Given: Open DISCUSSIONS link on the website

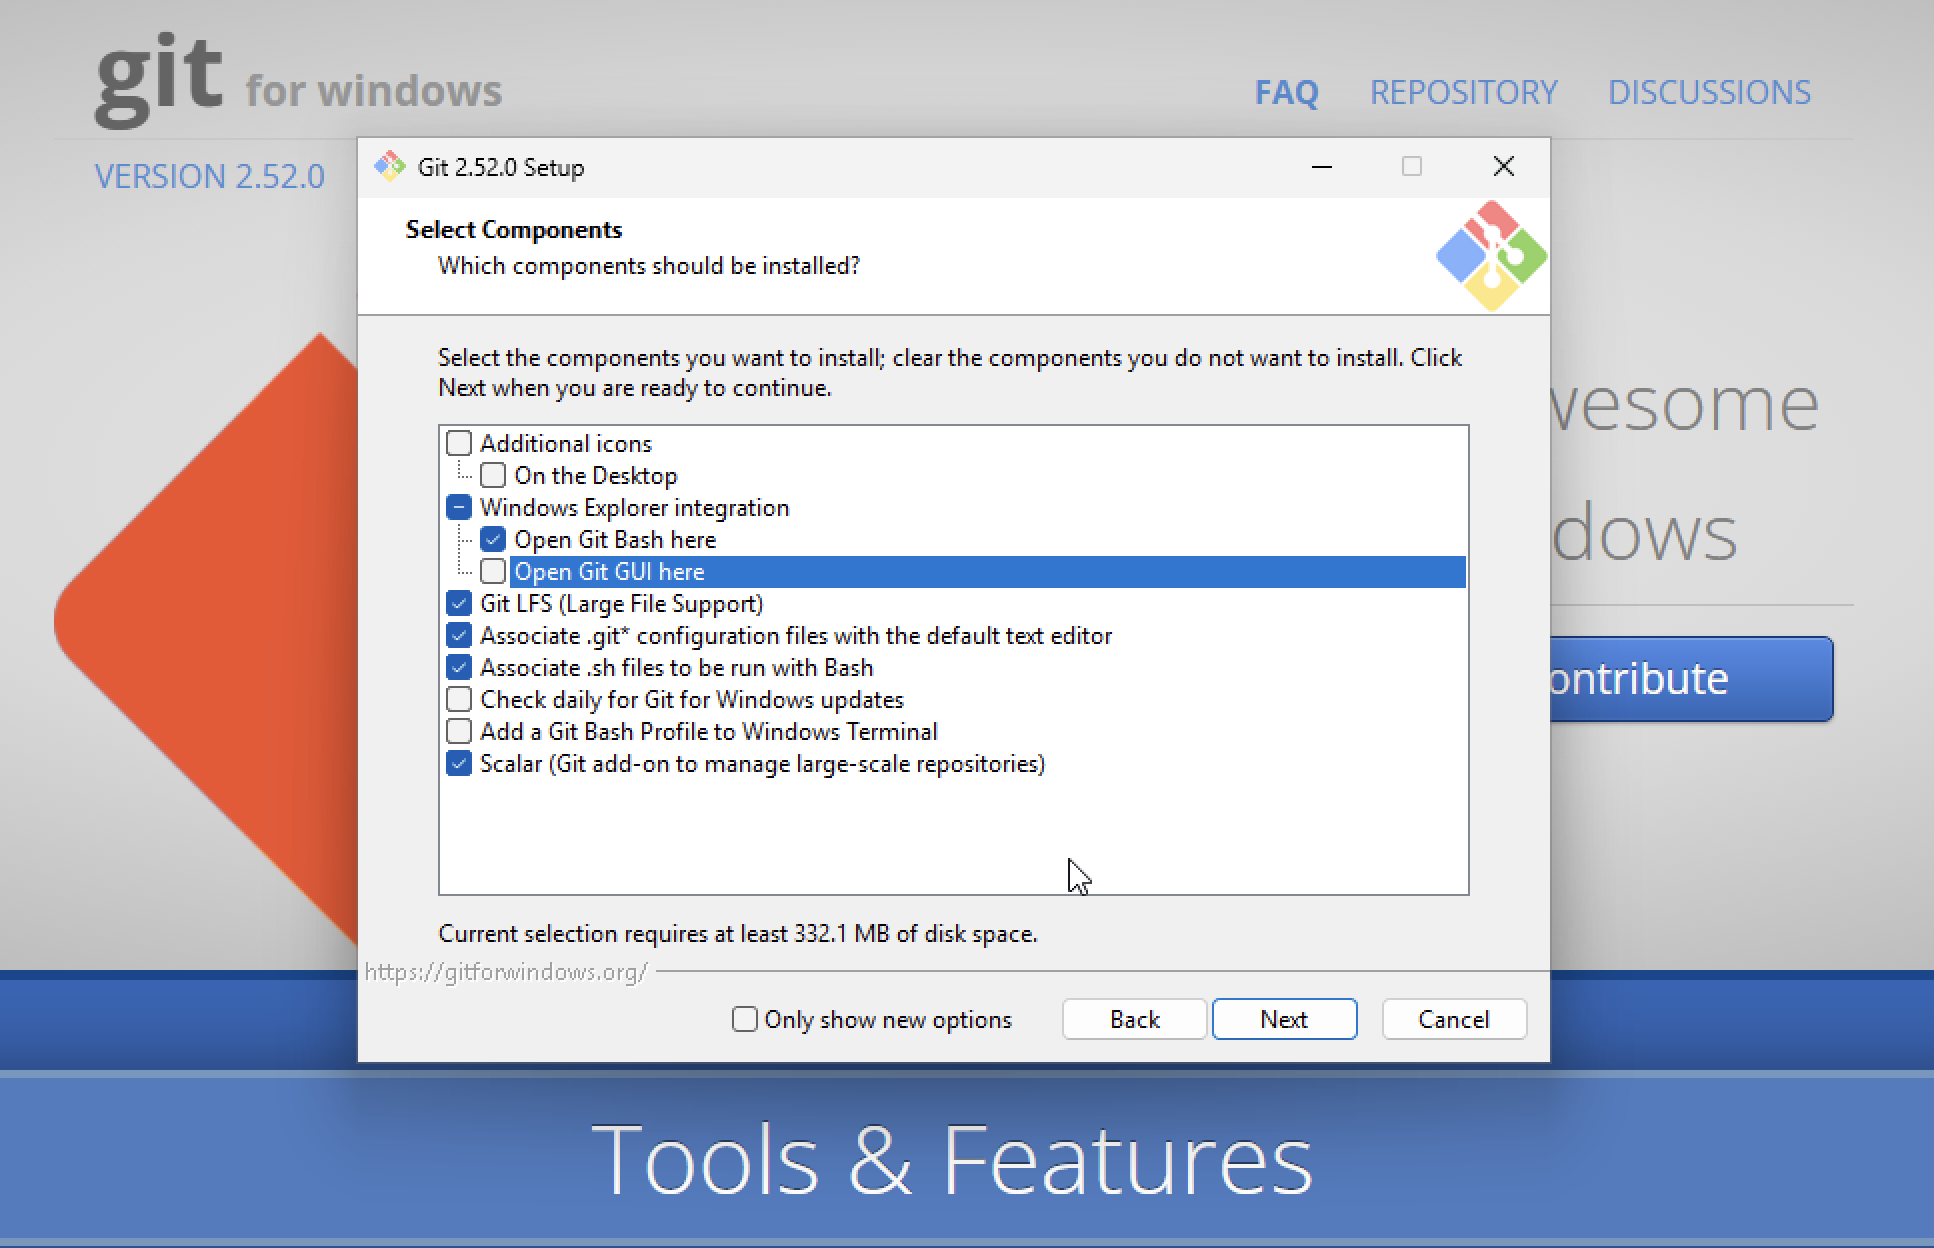Looking at the screenshot, I should pyautogui.click(x=1709, y=92).
